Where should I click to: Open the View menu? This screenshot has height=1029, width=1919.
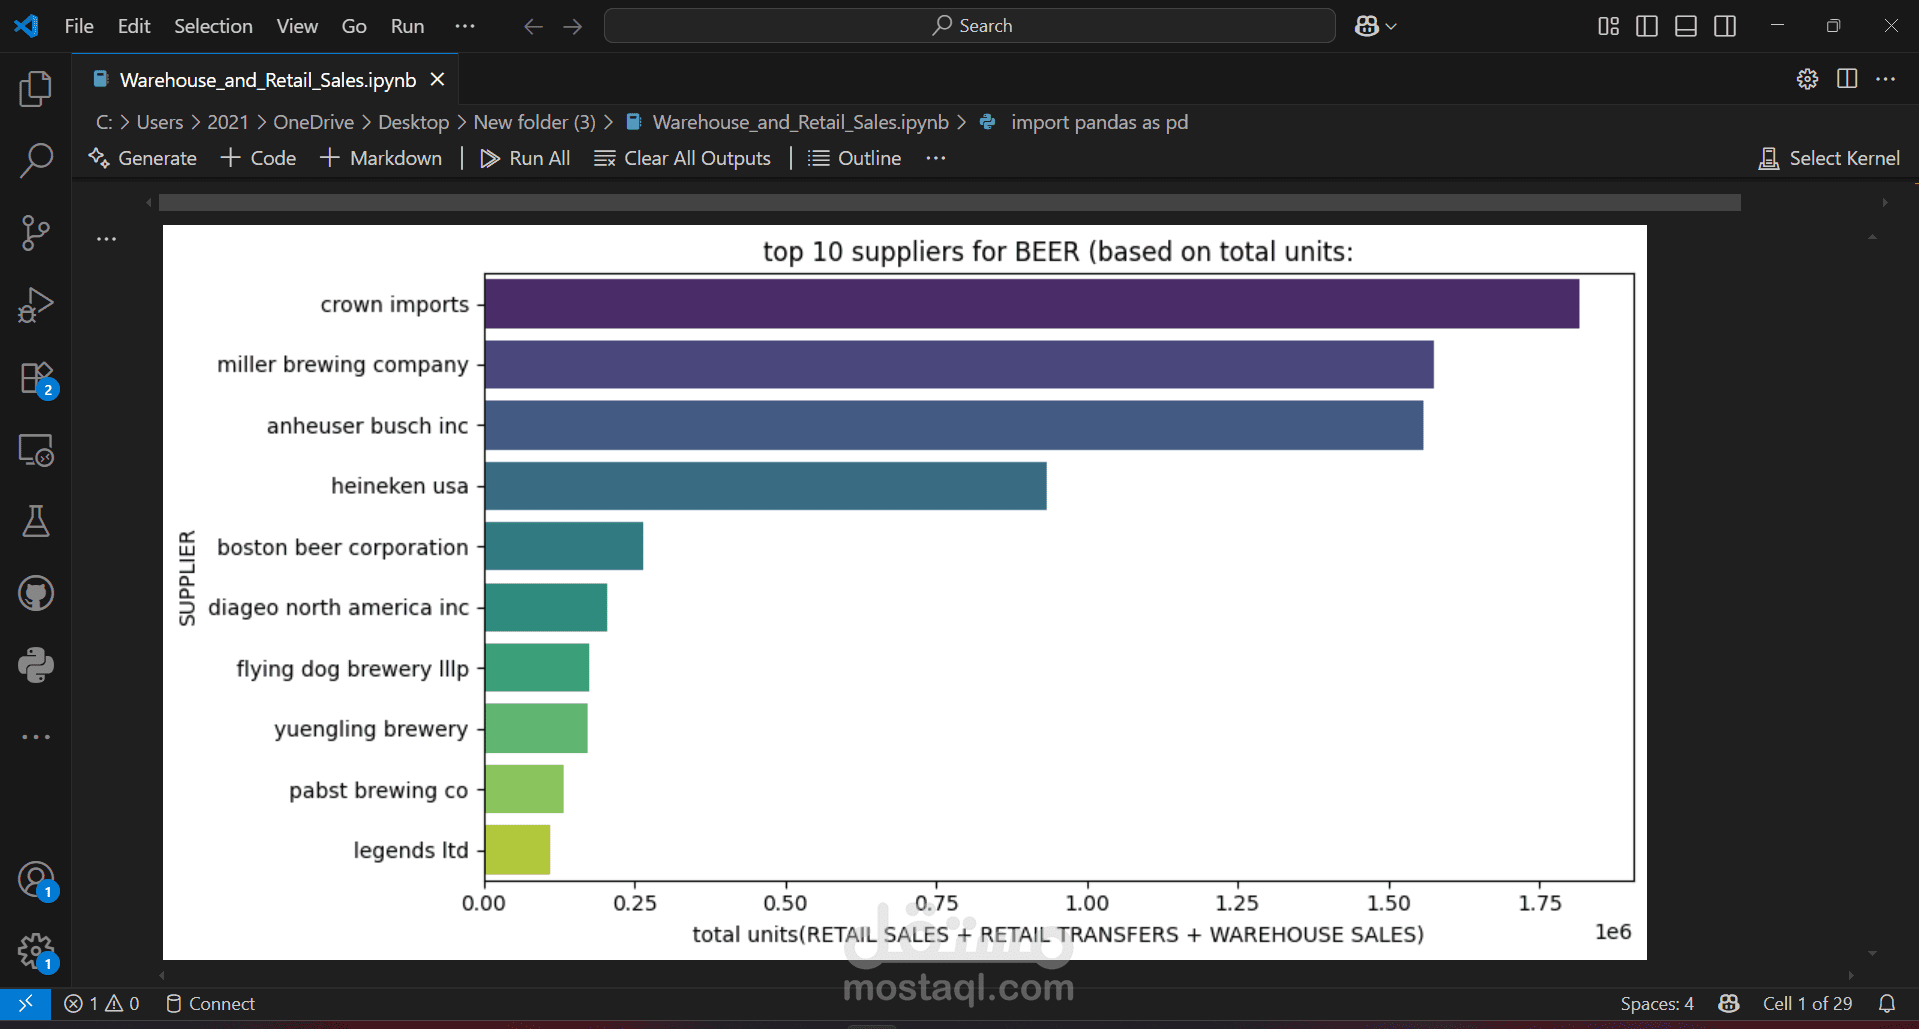coord(297,26)
